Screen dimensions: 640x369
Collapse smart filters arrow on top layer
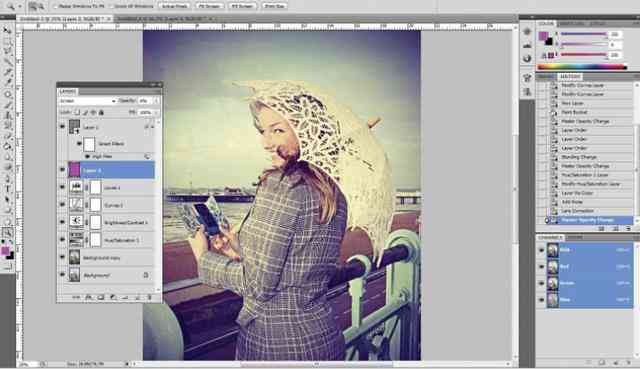[152, 127]
